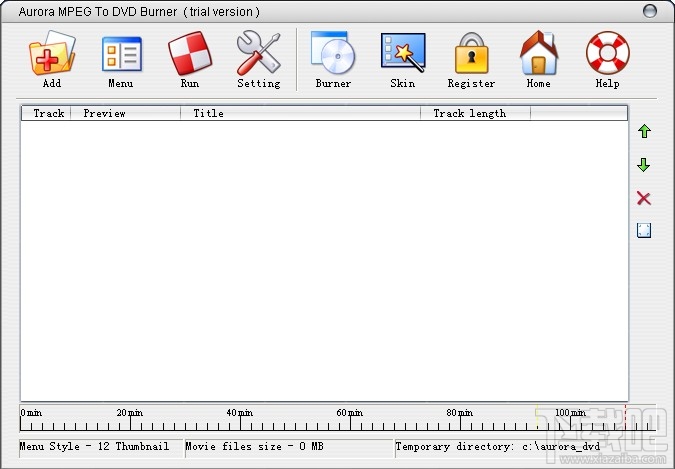Go to Home house icon

coord(539,53)
